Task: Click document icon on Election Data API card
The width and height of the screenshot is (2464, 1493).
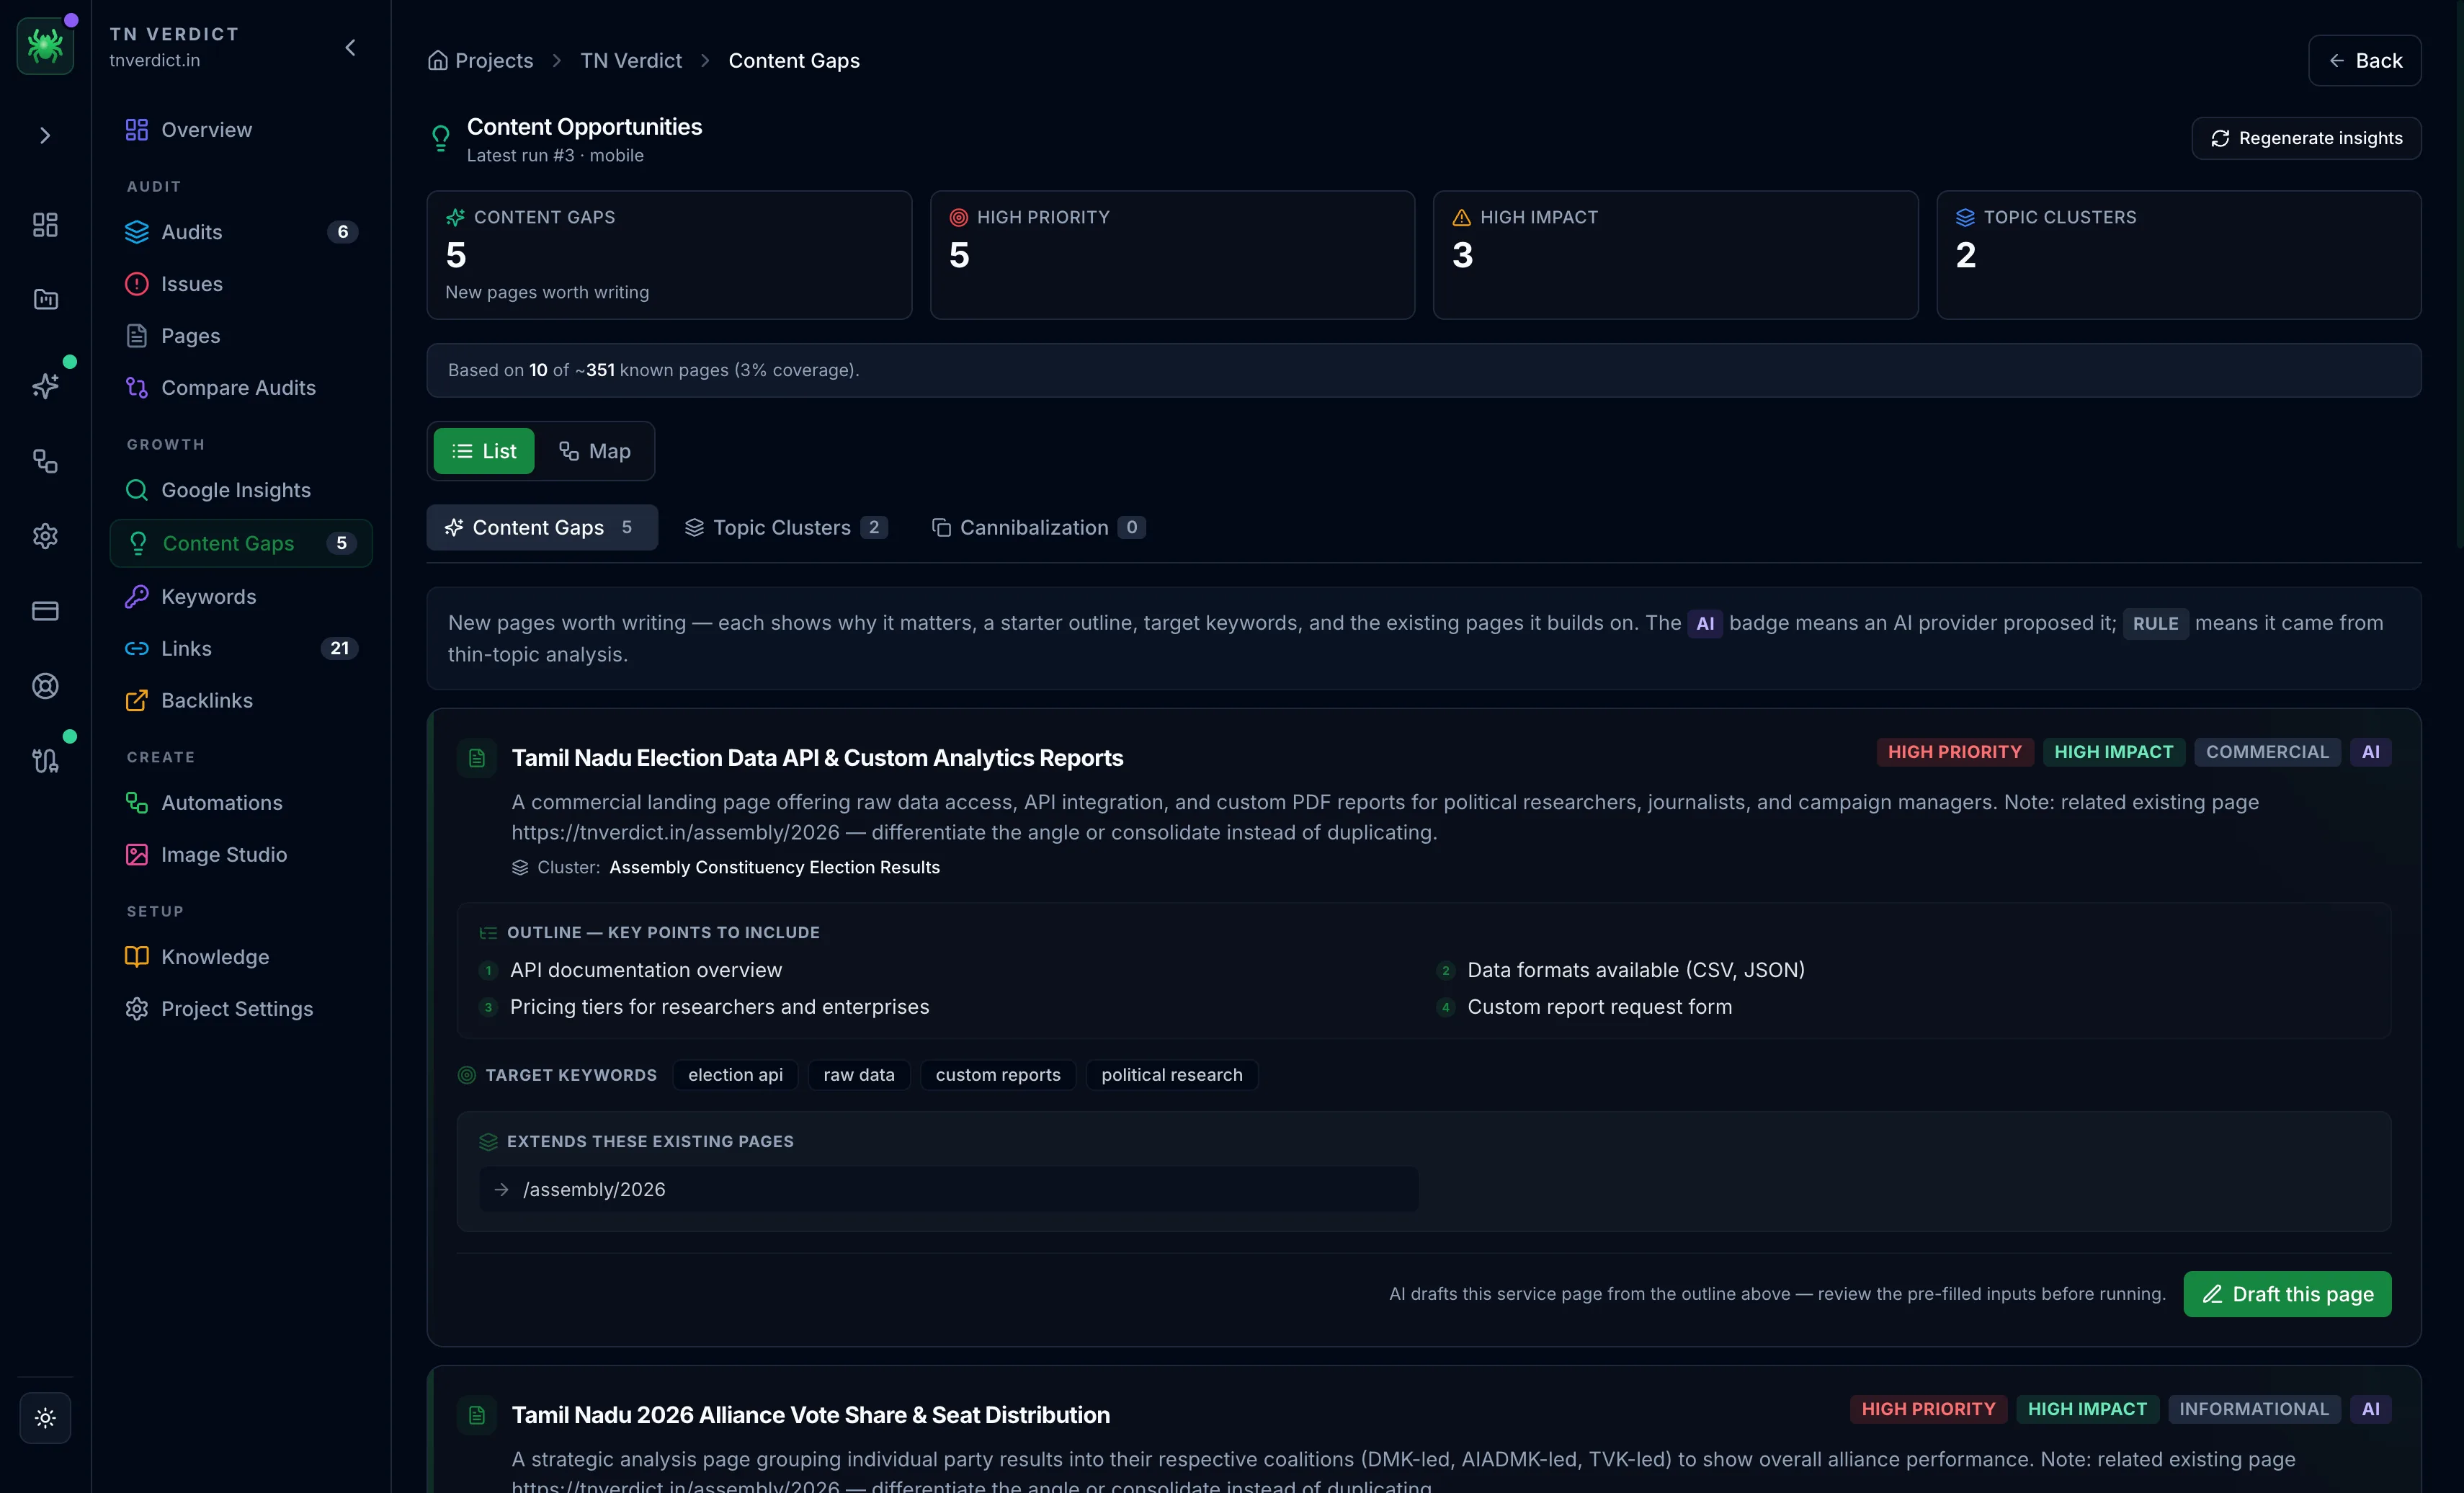Action: pos(477,758)
